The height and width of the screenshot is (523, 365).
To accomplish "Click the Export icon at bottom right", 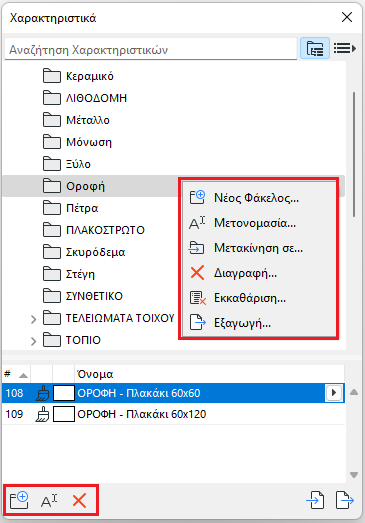I will 345,500.
